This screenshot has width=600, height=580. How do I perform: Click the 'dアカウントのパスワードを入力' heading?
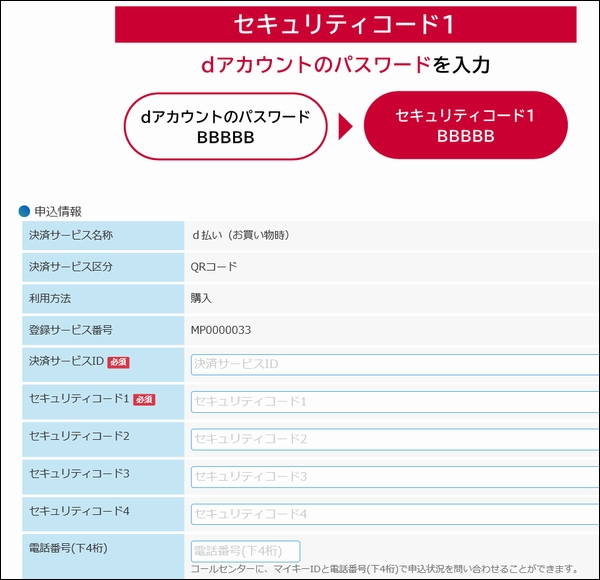pos(346,65)
